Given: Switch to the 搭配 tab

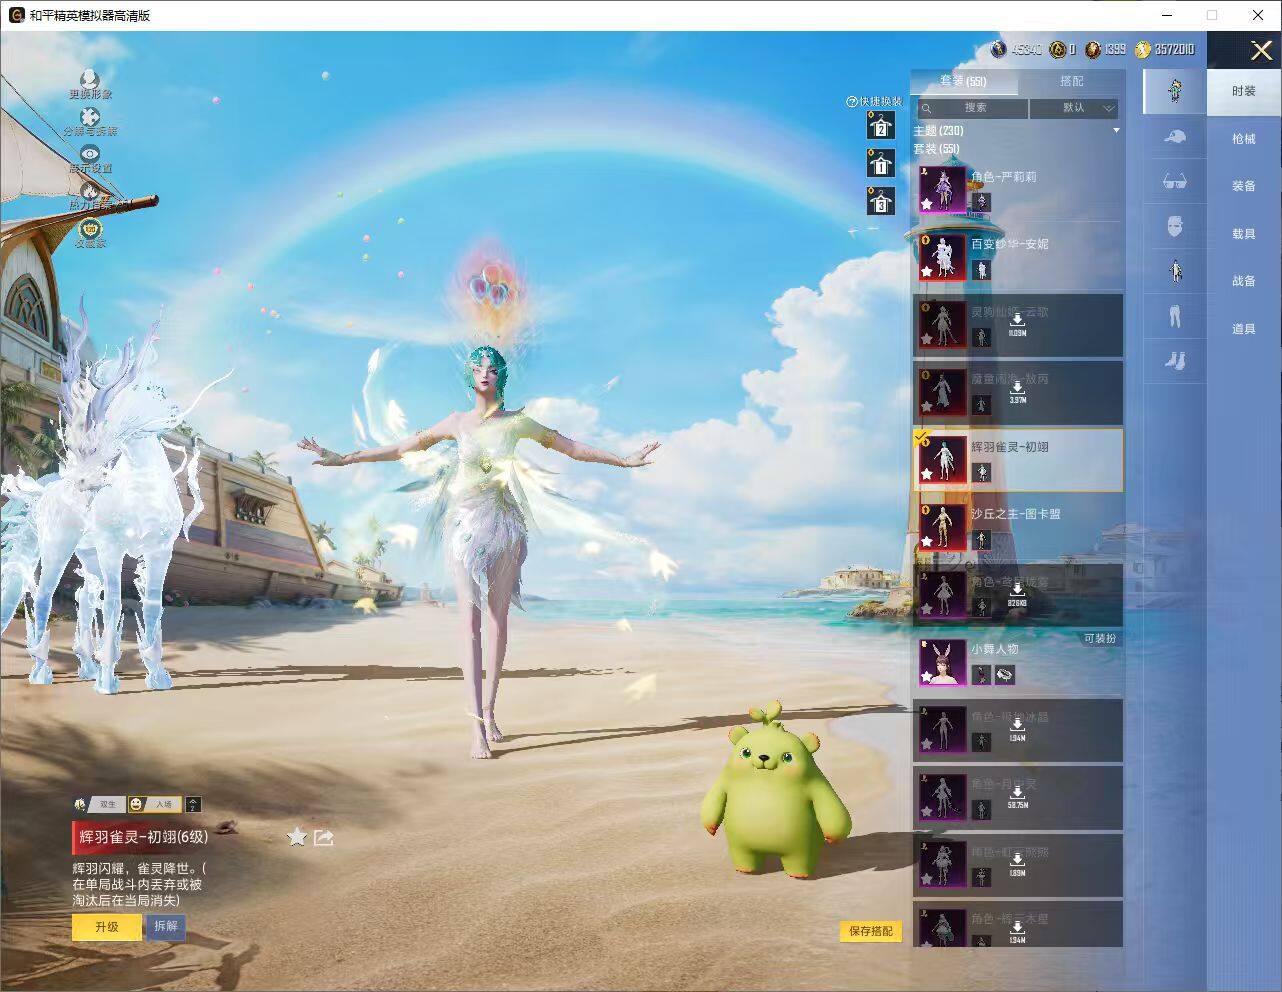Looking at the screenshot, I should (x=1071, y=81).
